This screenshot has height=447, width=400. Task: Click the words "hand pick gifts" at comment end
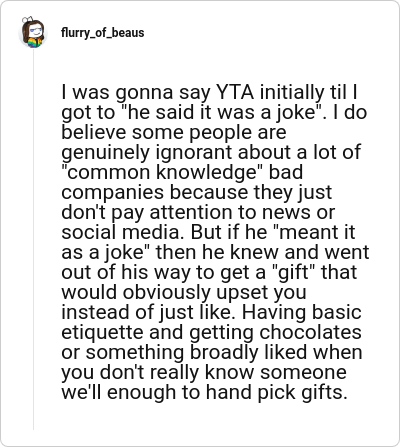276,392
